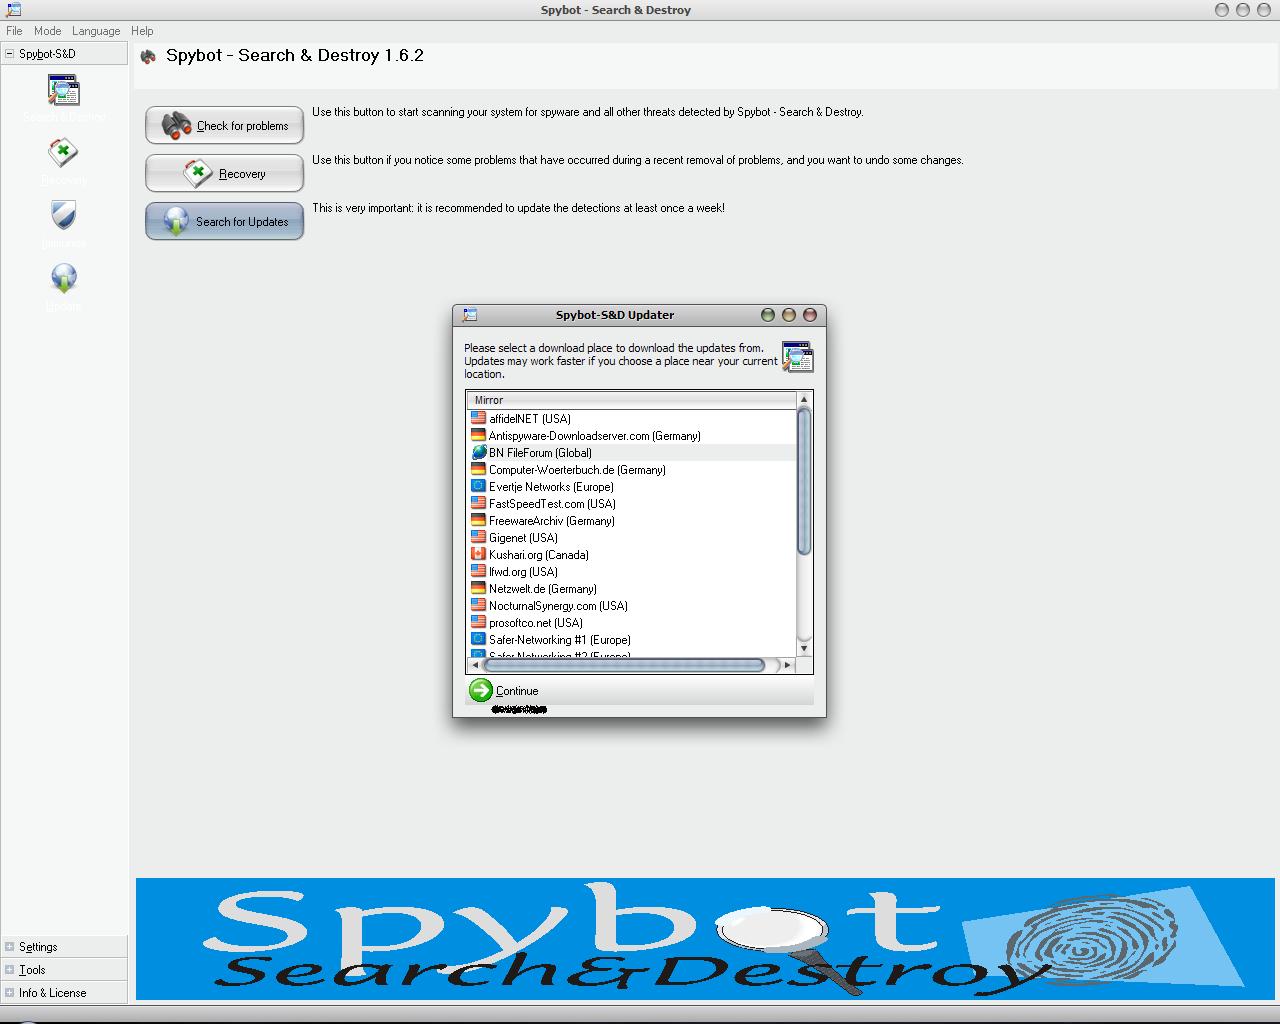The image size is (1280, 1024).
Task: Open the Search & Destroy sidebar icon
Action: 64,98
